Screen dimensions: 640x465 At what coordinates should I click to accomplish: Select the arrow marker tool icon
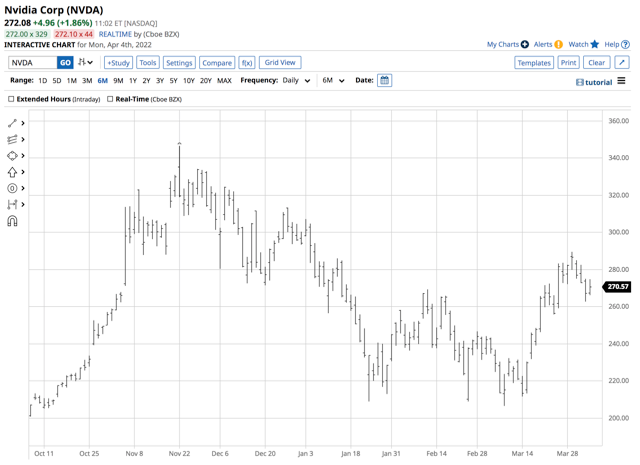12,172
